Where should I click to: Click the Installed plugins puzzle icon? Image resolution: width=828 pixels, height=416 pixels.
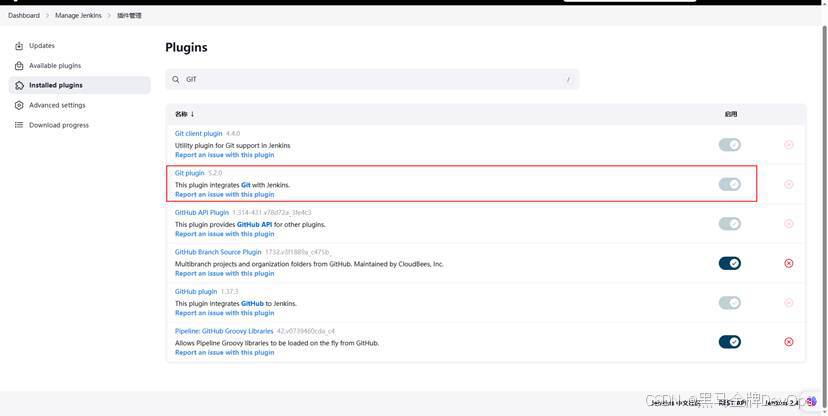click(x=19, y=86)
